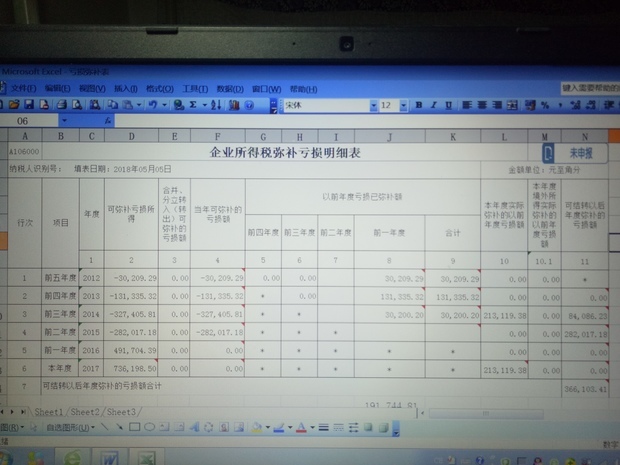Expand the Undo history dropdown arrow

[x=164, y=105]
